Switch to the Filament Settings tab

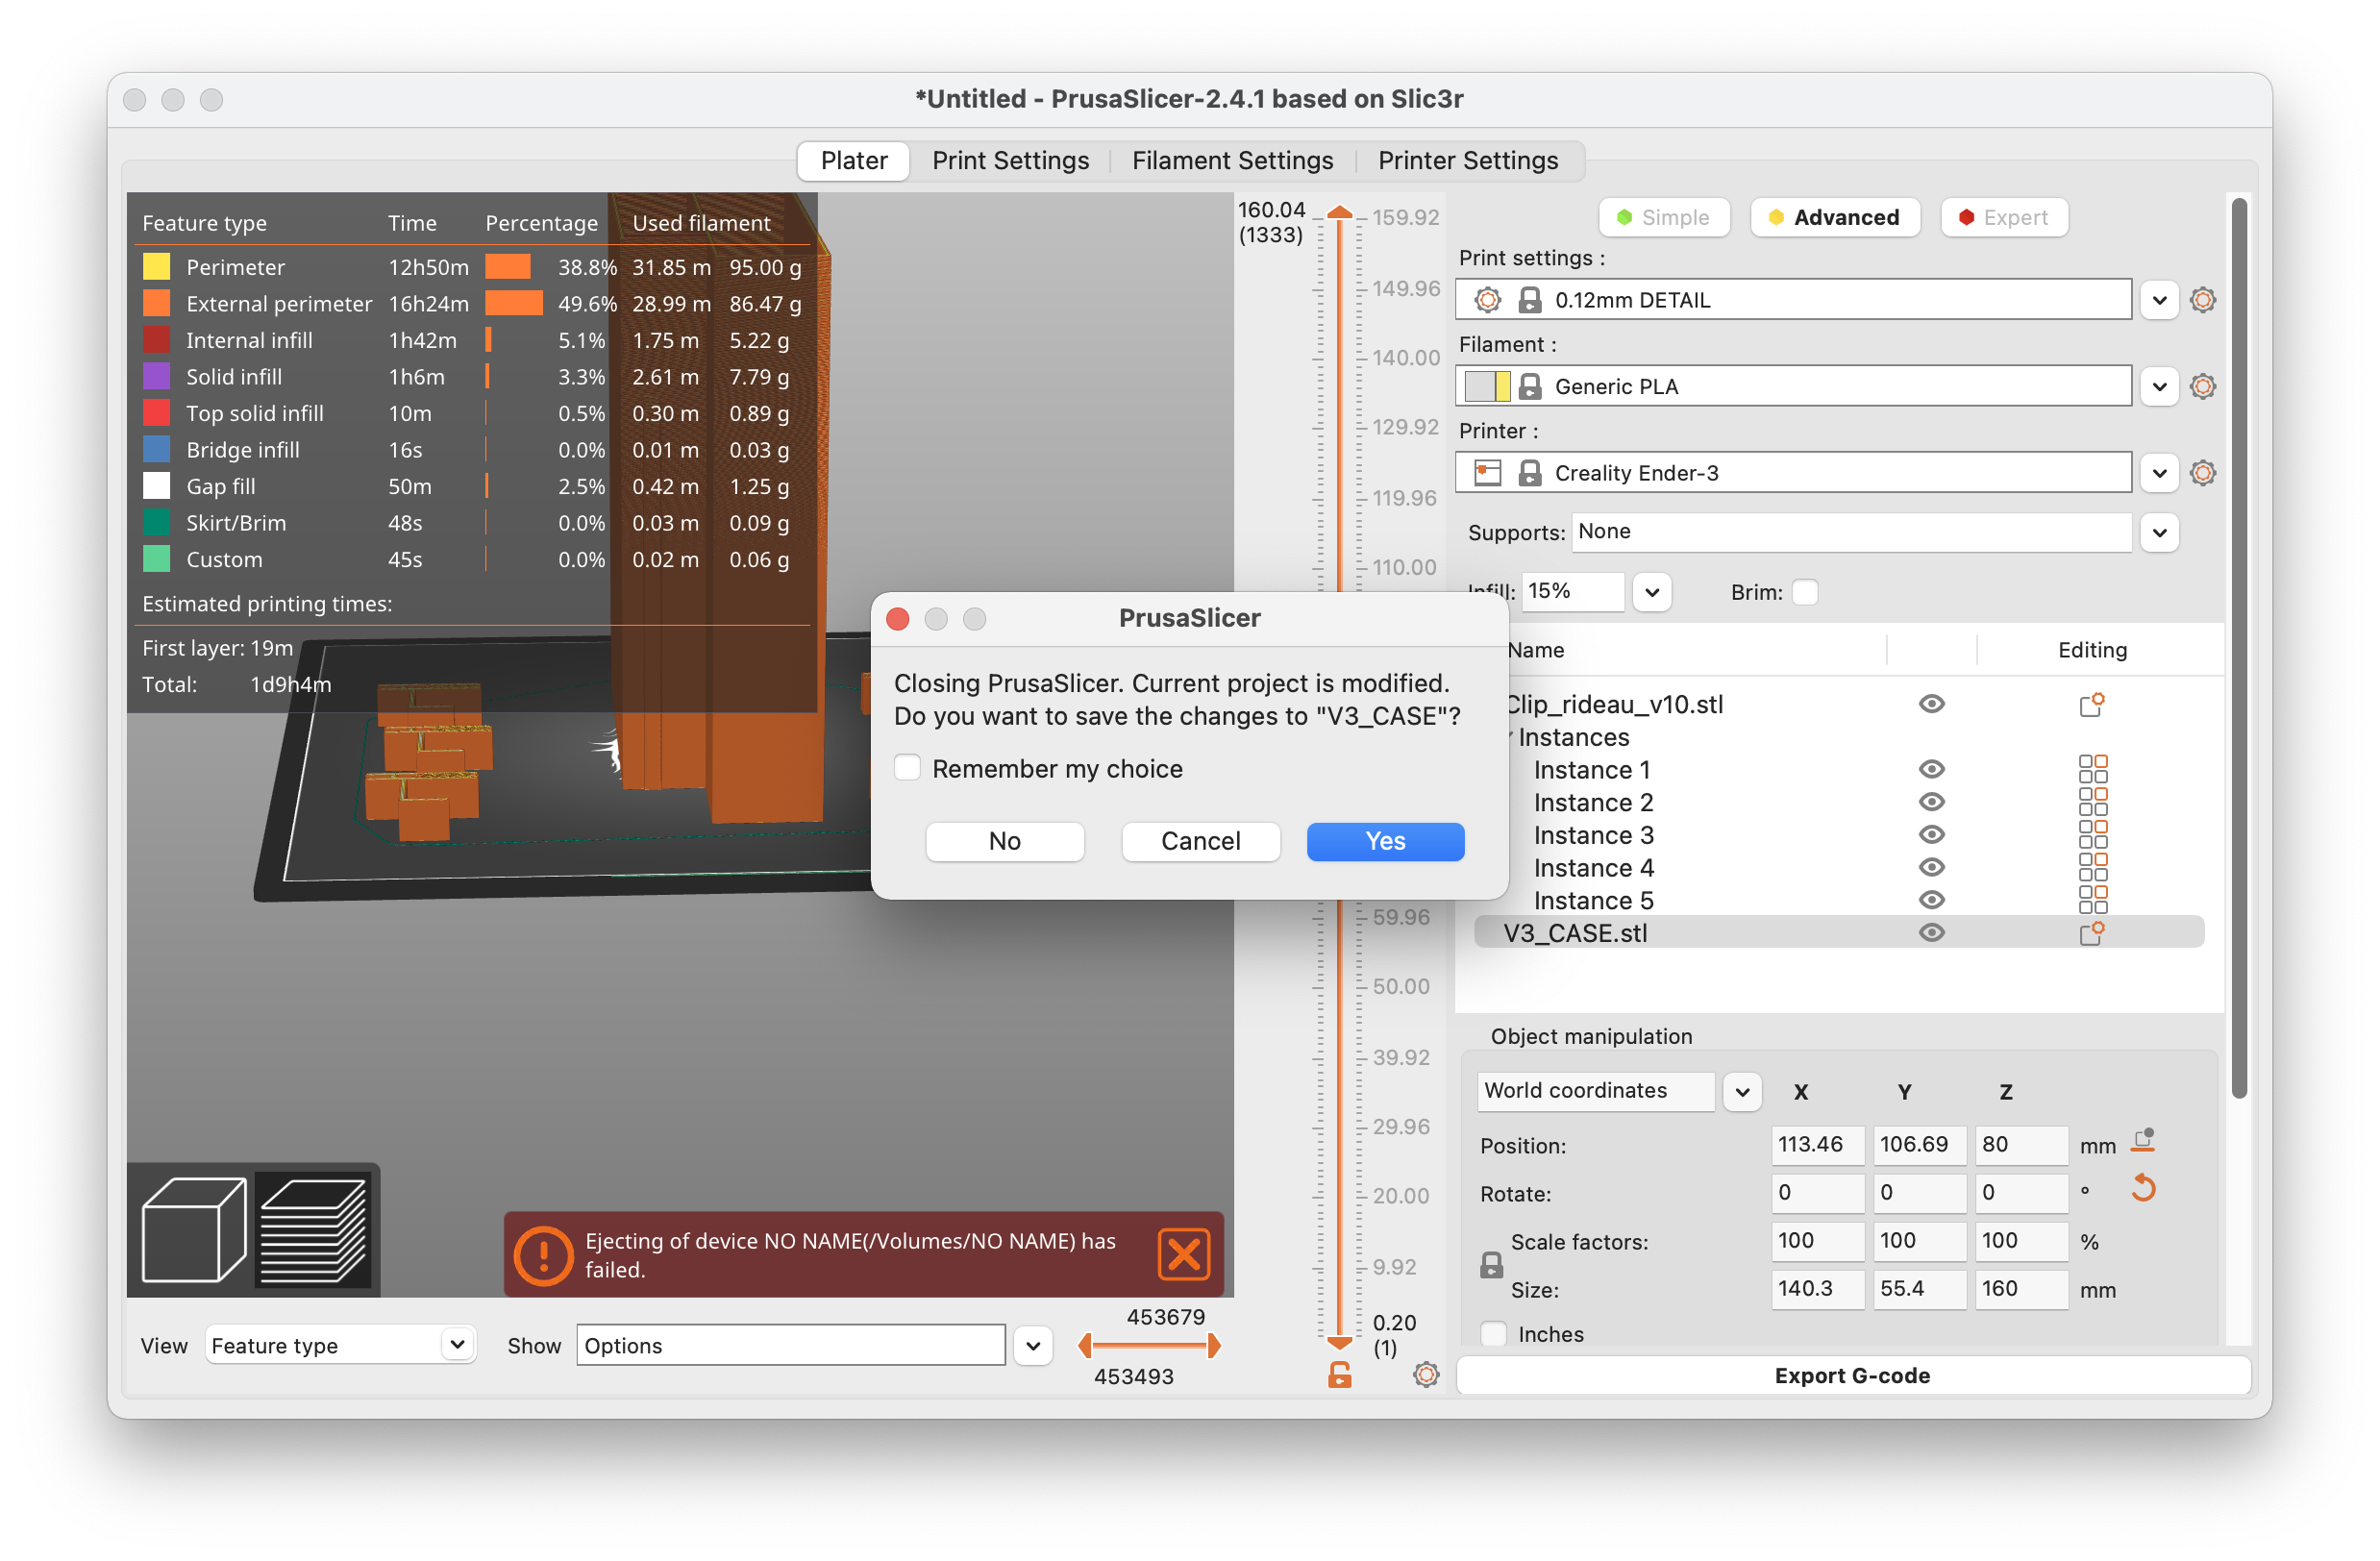[1232, 160]
